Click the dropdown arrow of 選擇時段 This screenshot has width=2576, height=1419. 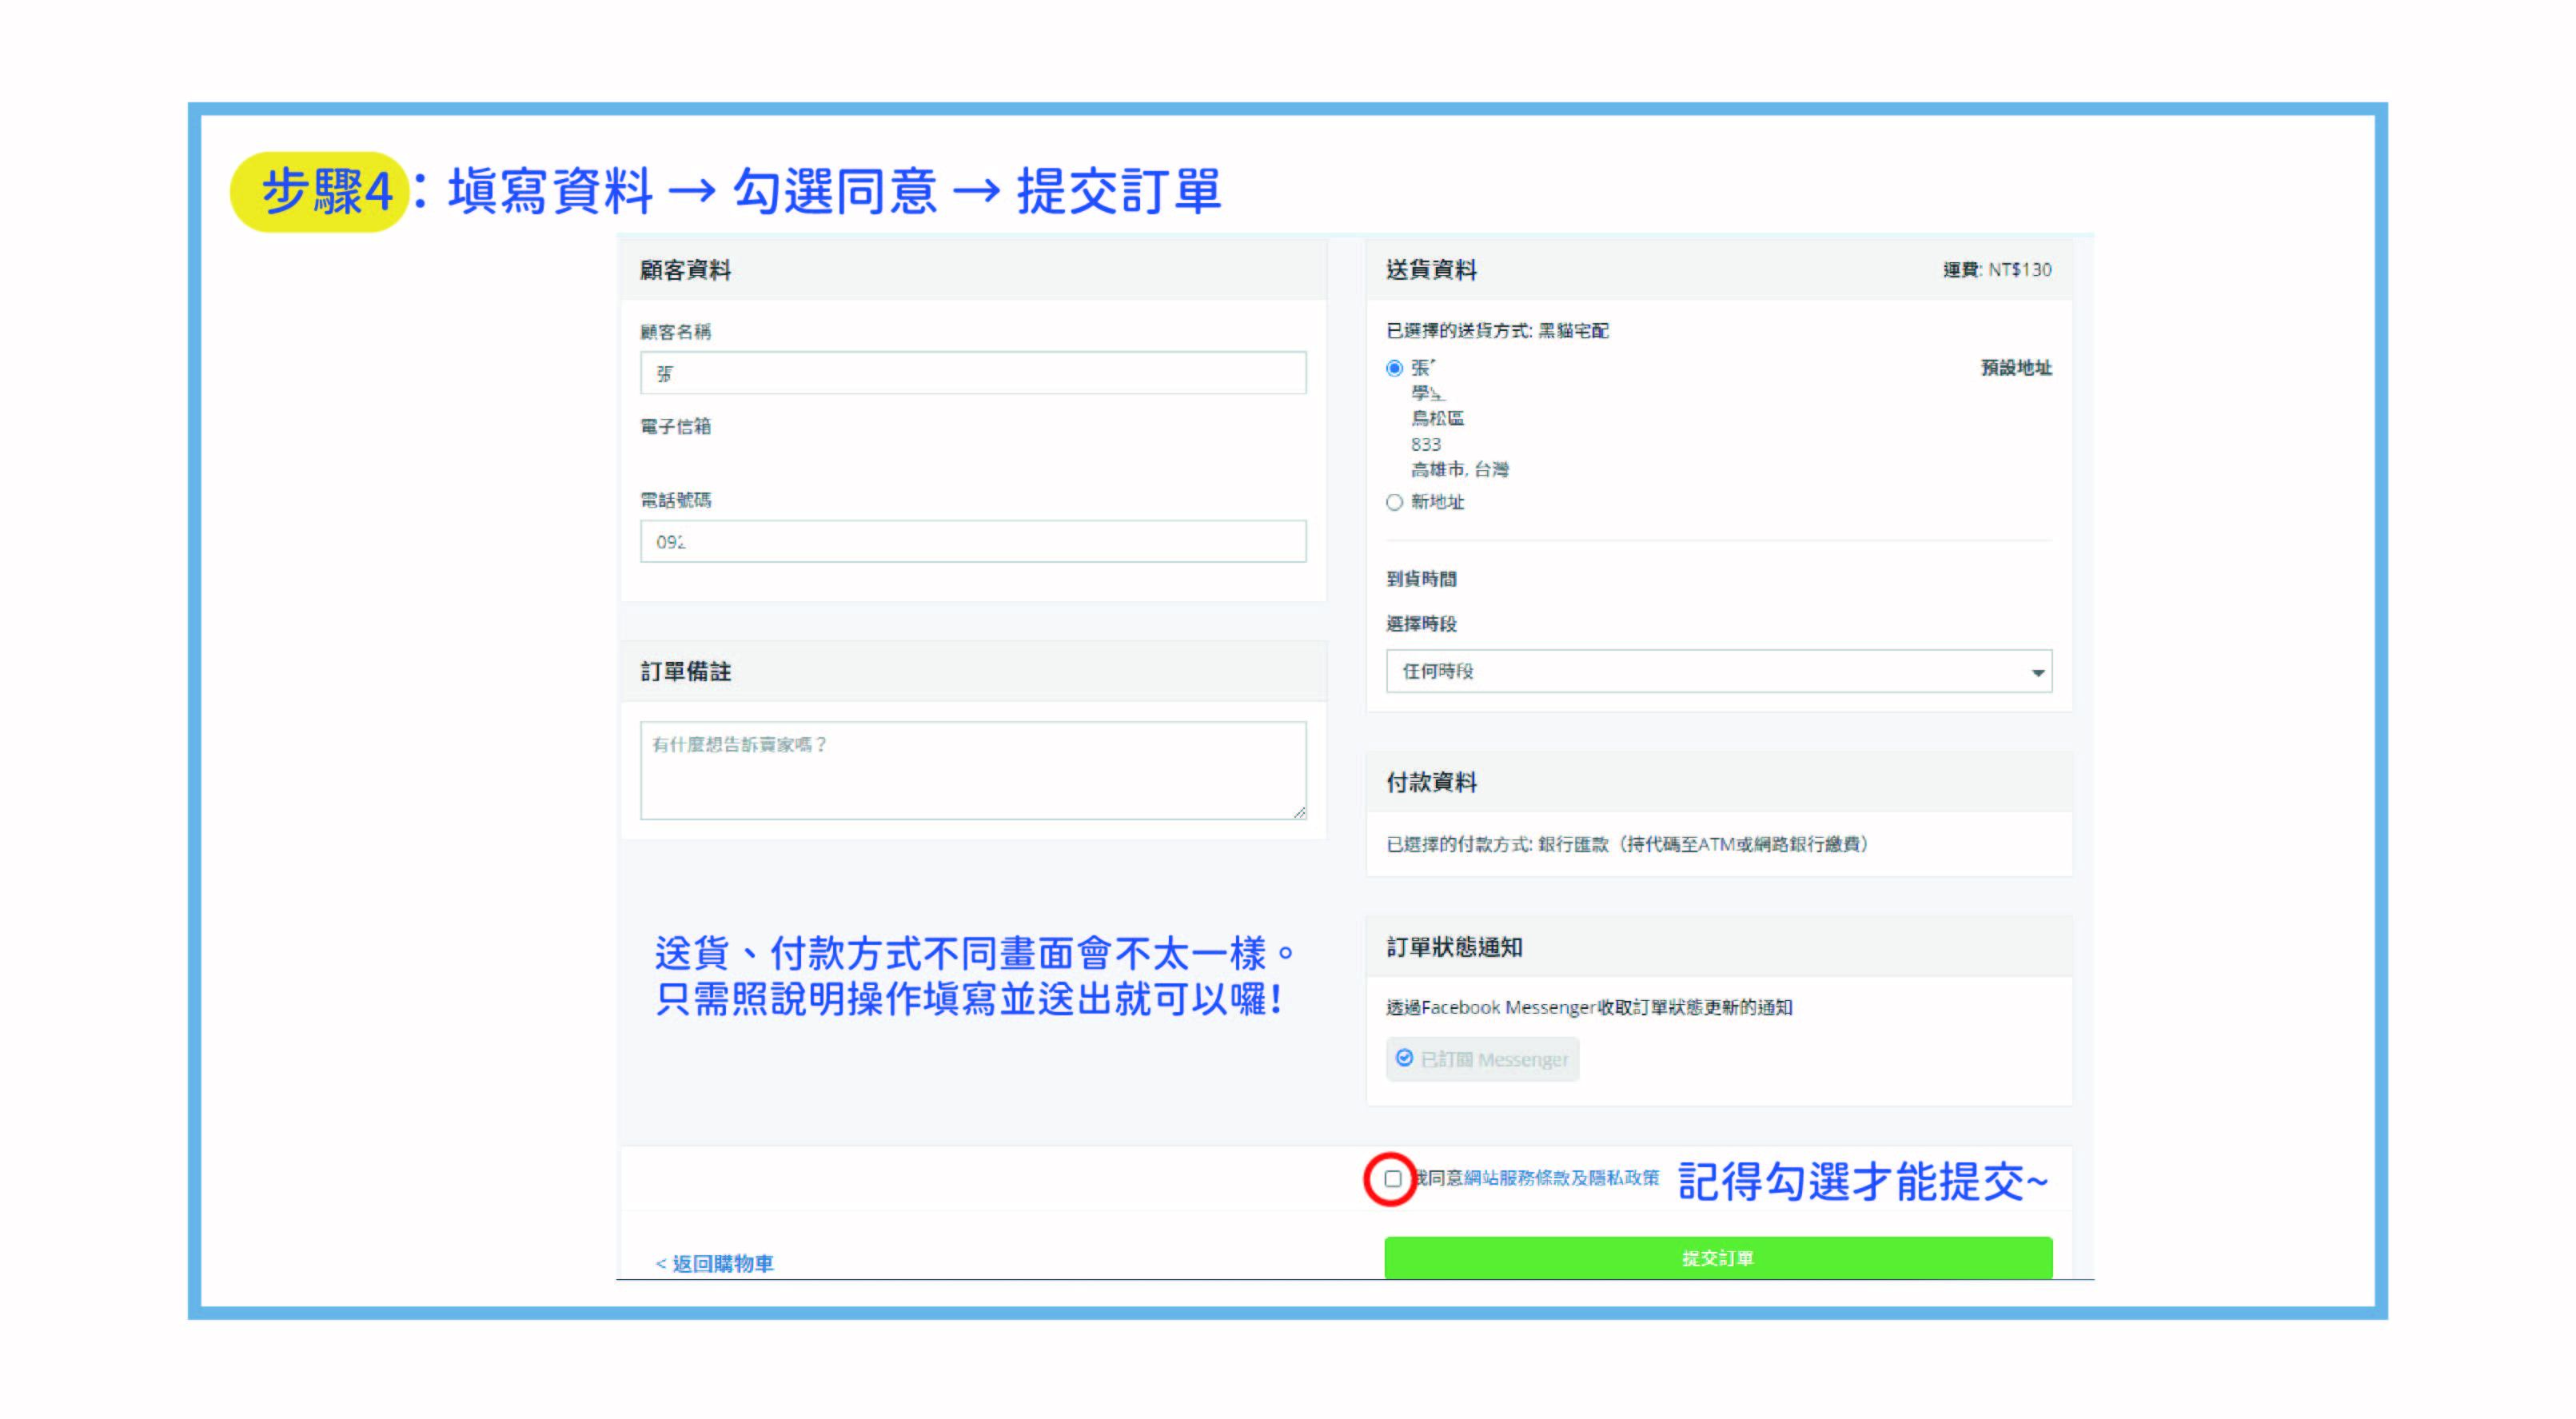click(2036, 672)
